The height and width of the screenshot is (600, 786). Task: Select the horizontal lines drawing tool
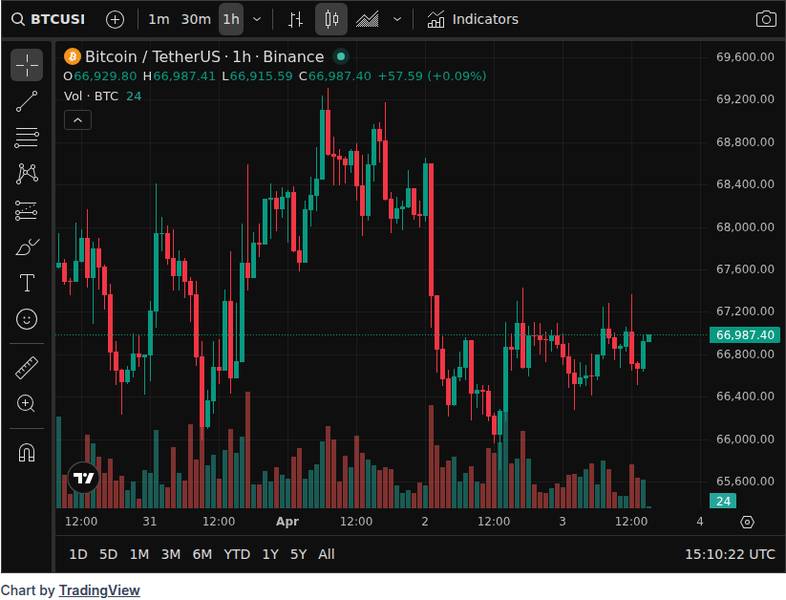[x=27, y=138]
